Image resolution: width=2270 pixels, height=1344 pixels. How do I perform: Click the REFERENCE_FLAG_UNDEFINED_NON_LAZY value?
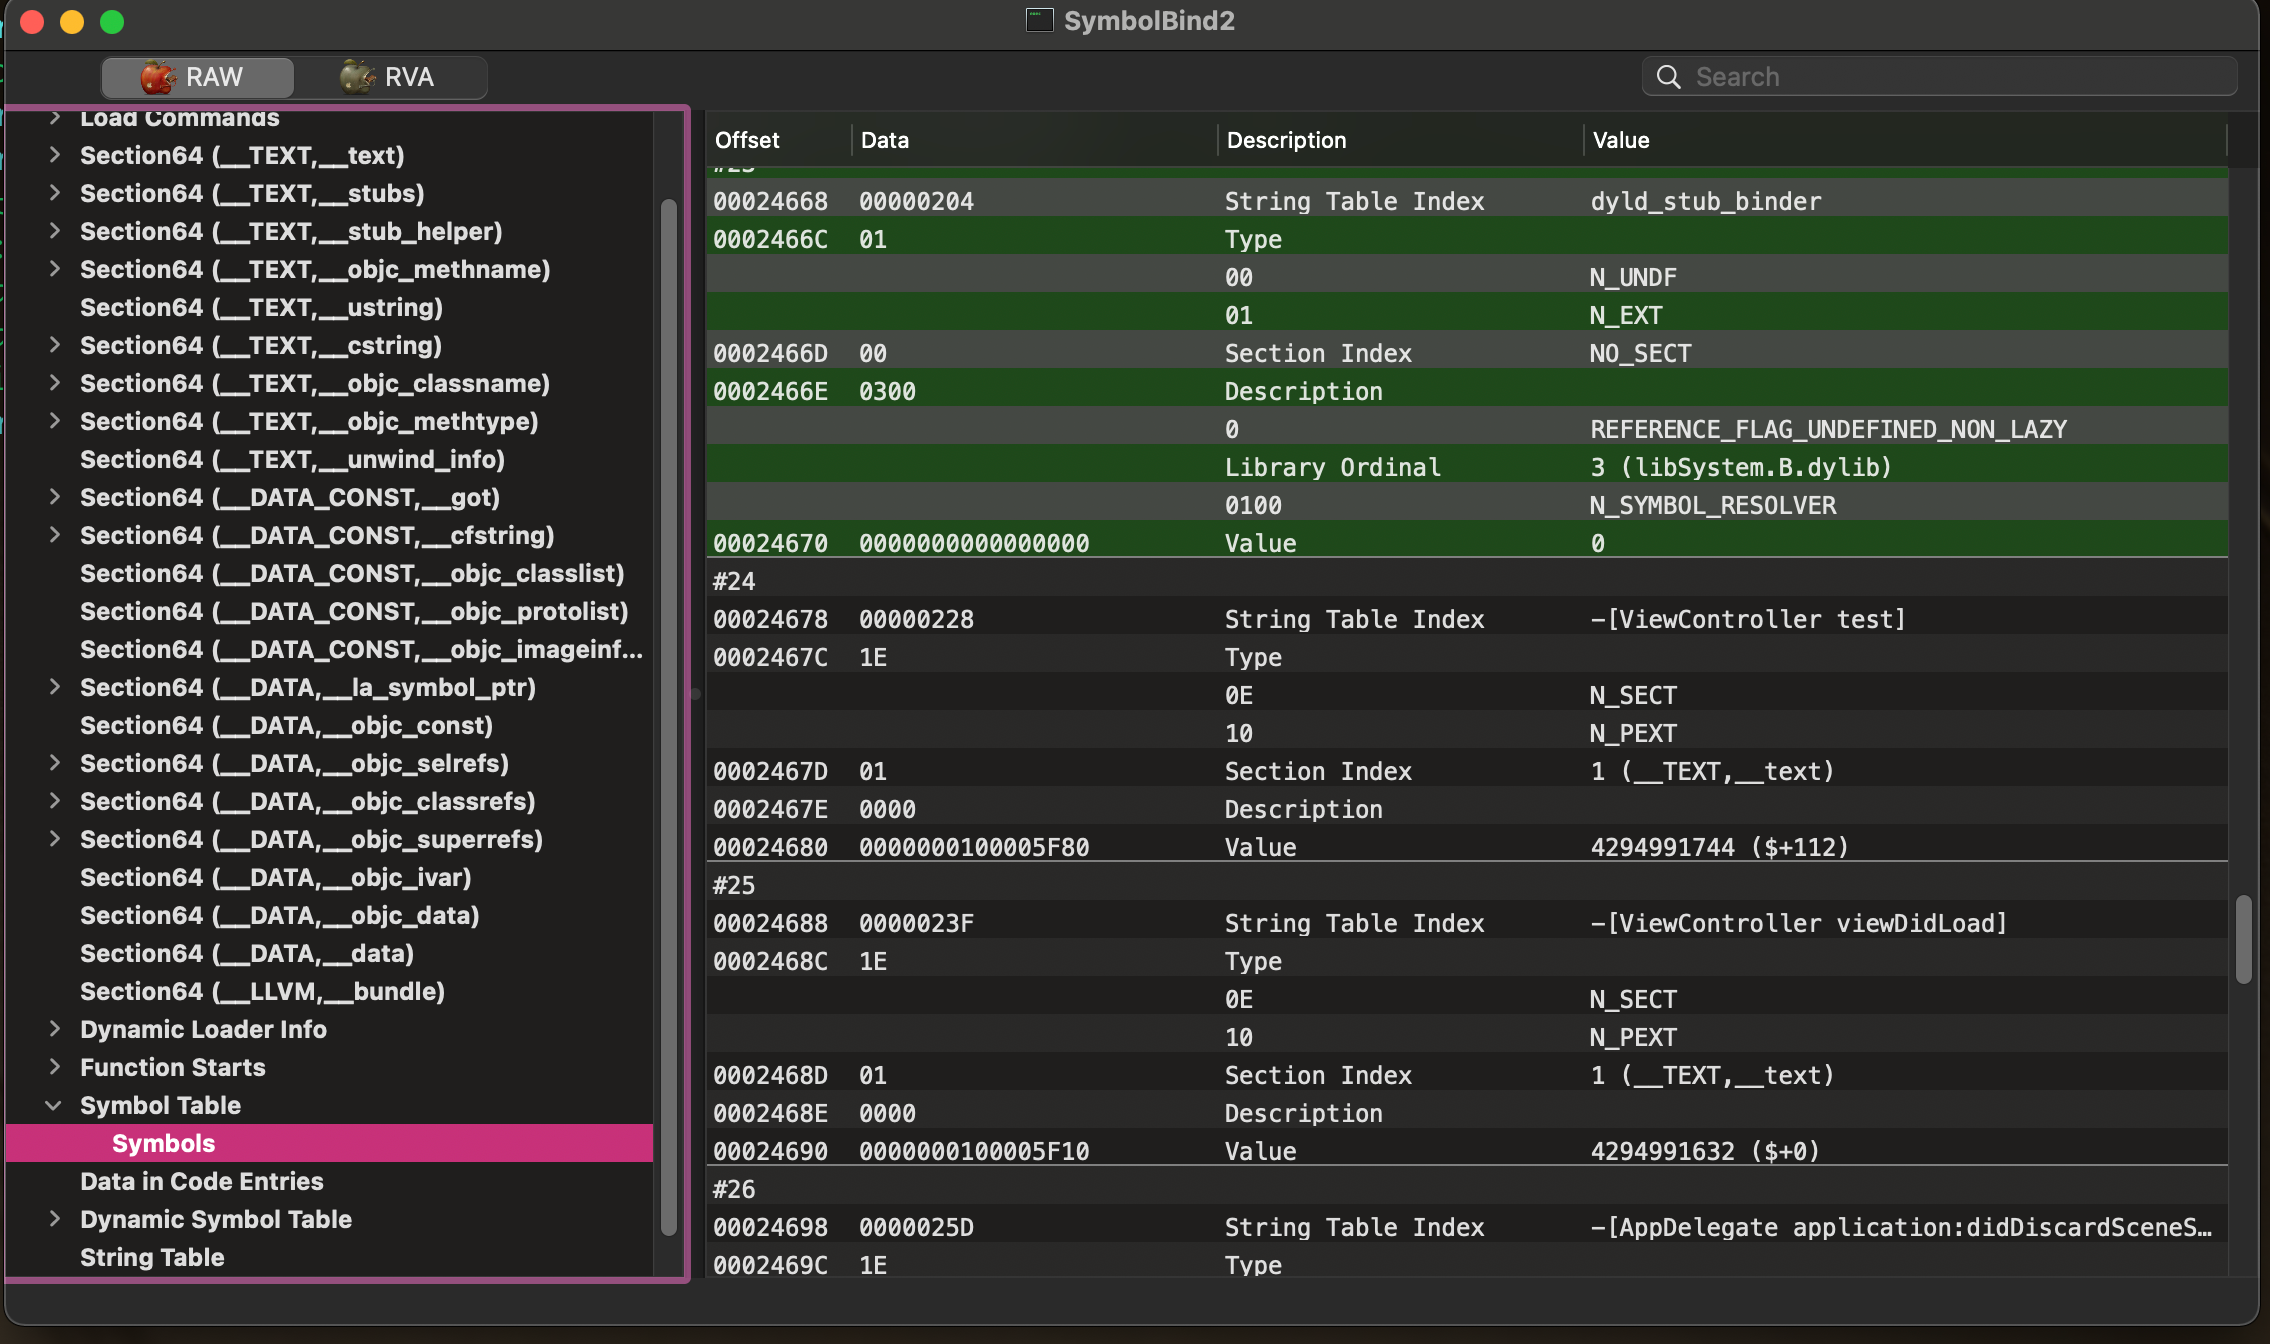(x=1829, y=429)
